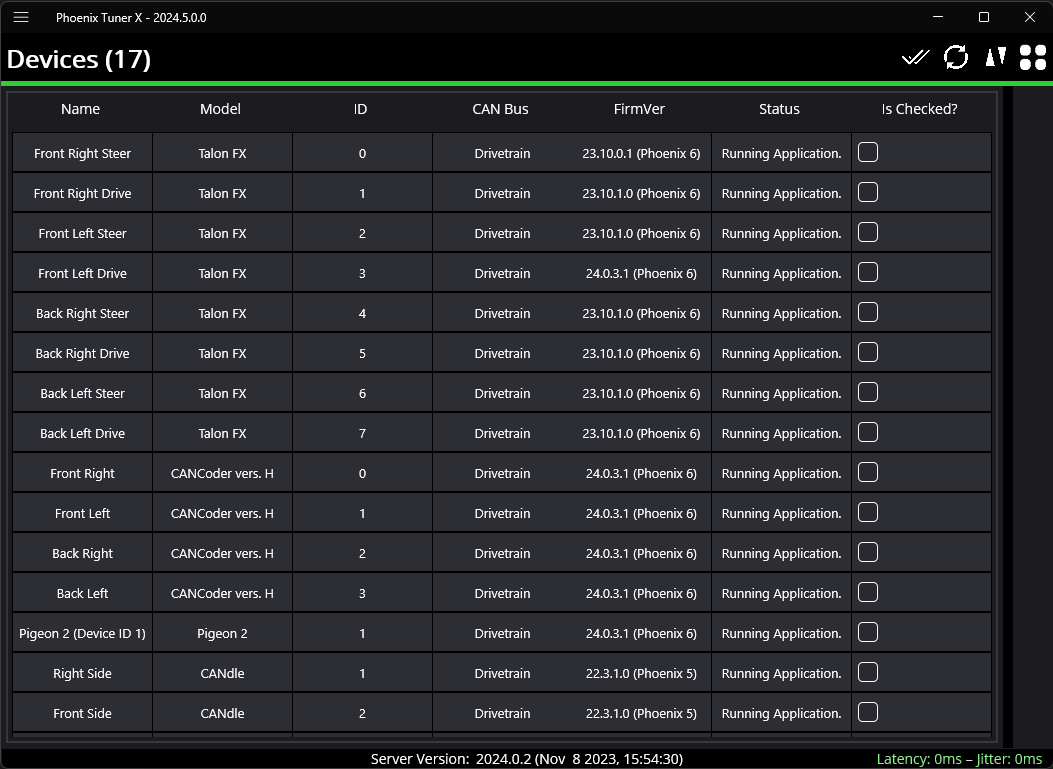Click Right Side's 22.3.1.0 (Phoenix 5) cell
Screen dimensions: 1053x769
pyautogui.click(x=641, y=673)
